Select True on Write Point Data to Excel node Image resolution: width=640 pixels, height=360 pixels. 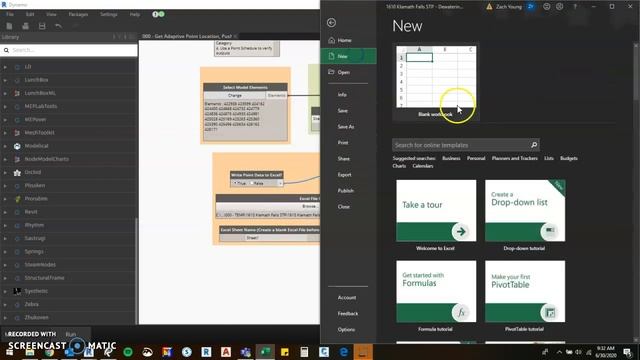pos(240,183)
